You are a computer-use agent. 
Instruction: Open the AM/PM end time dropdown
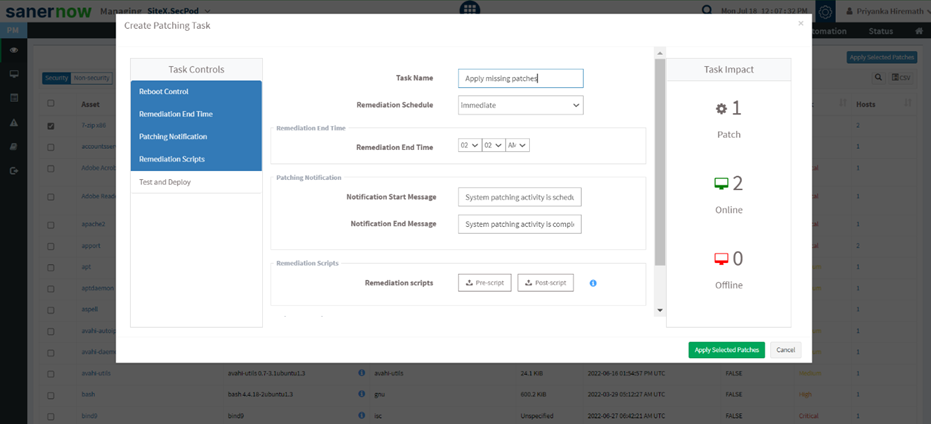point(517,145)
